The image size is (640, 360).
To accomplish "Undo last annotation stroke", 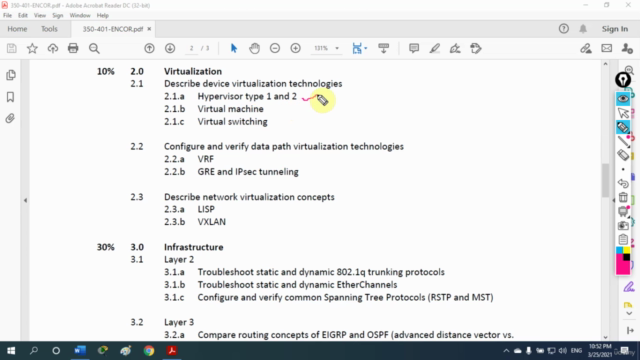I will tap(623, 183).
